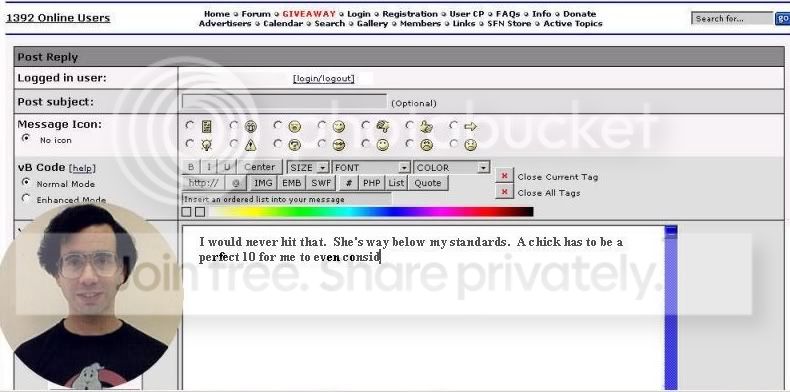Viewport: 790px width, 392px height.
Task: Open User CP menu item
Action: coord(467,14)
